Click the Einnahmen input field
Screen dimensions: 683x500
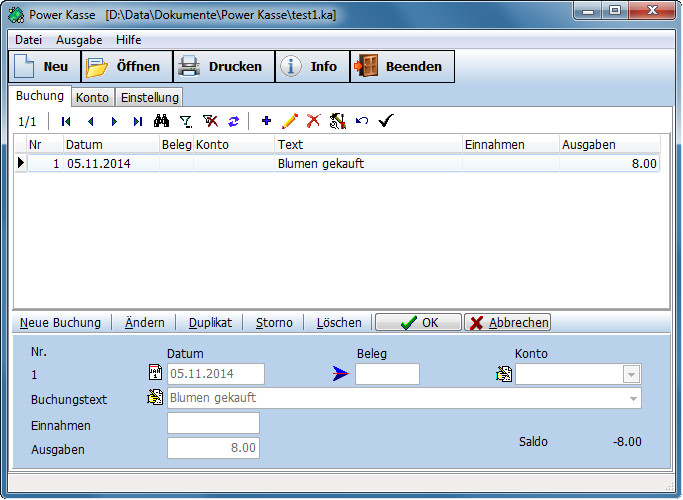click(x=213, y=423)
